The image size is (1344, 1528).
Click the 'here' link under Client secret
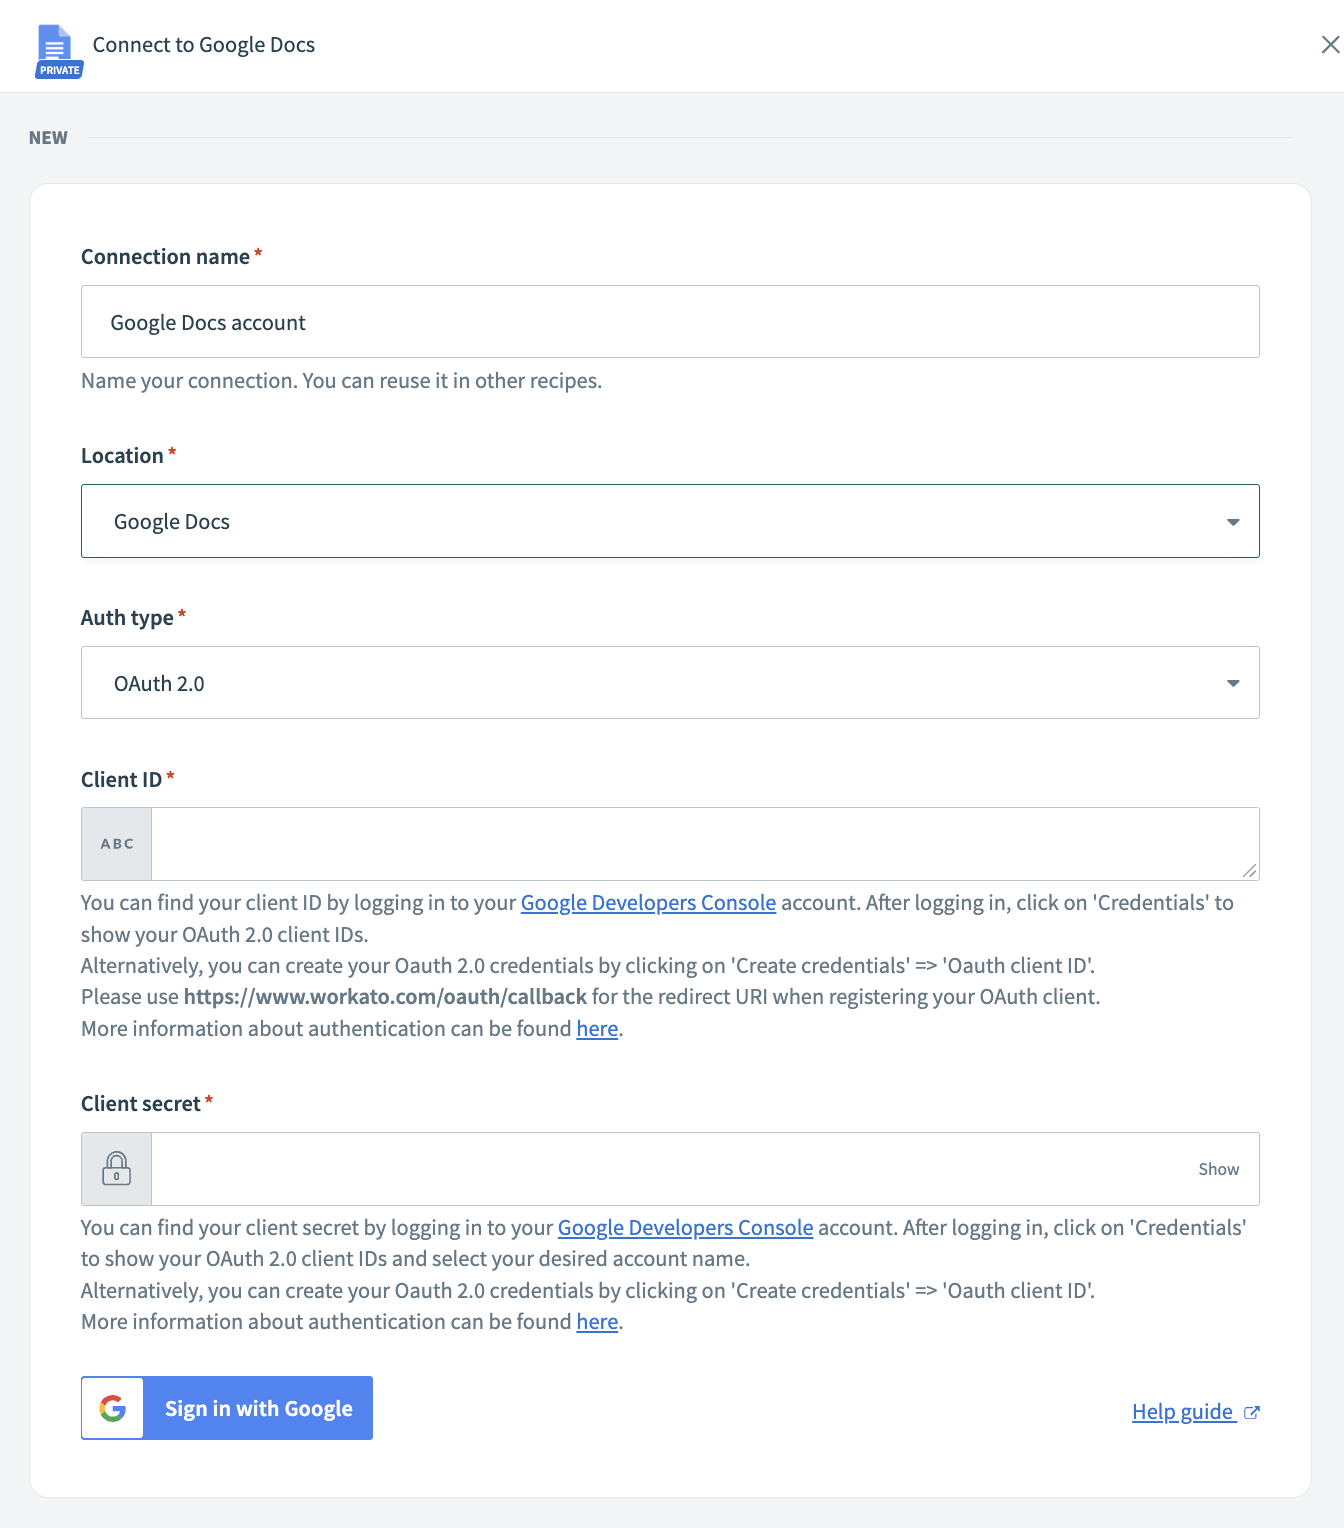coord(596,1321)
